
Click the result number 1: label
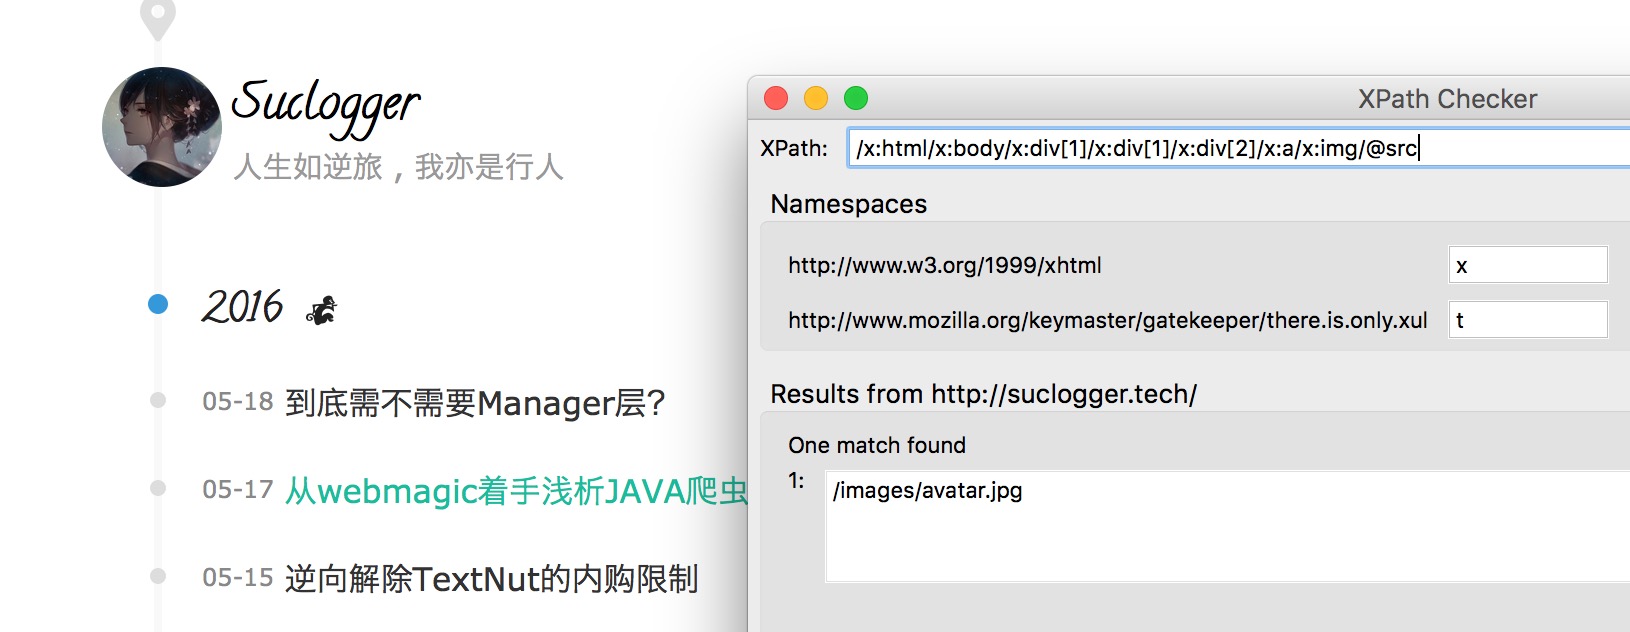(x=796, y=481)
